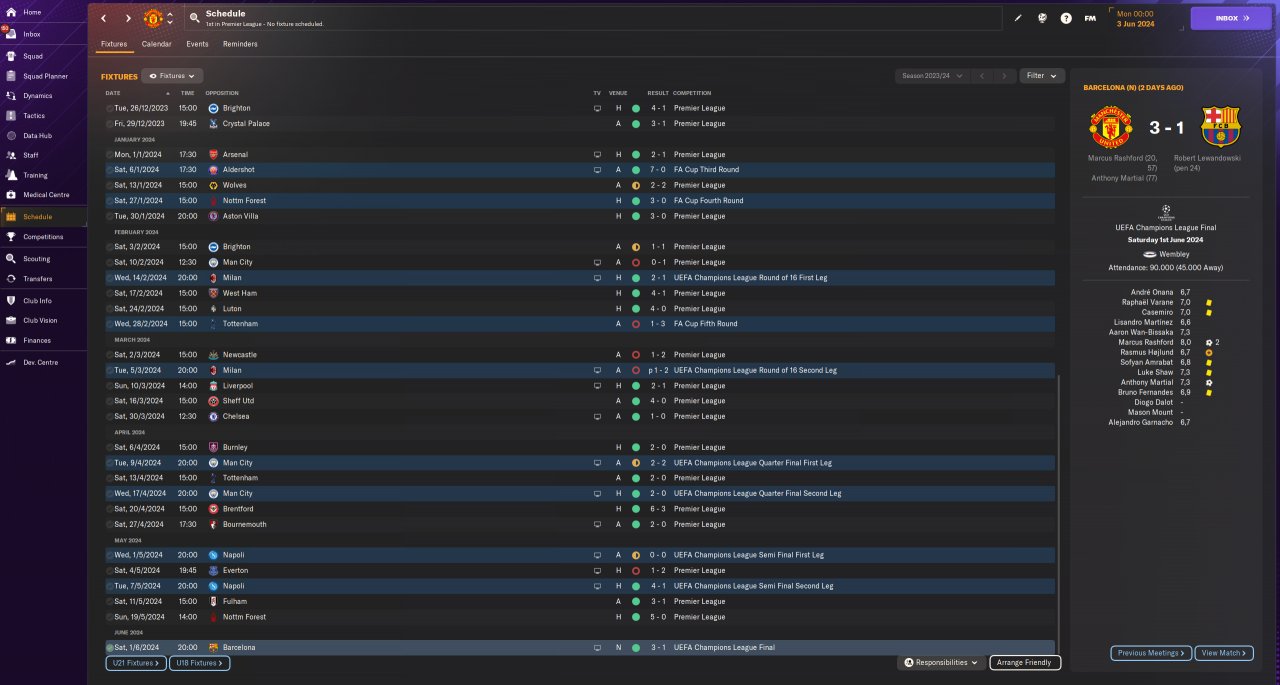Viewport: 1280px width, 685px height.
Task: Click the help question mark icon
Action: point(1066,18)
